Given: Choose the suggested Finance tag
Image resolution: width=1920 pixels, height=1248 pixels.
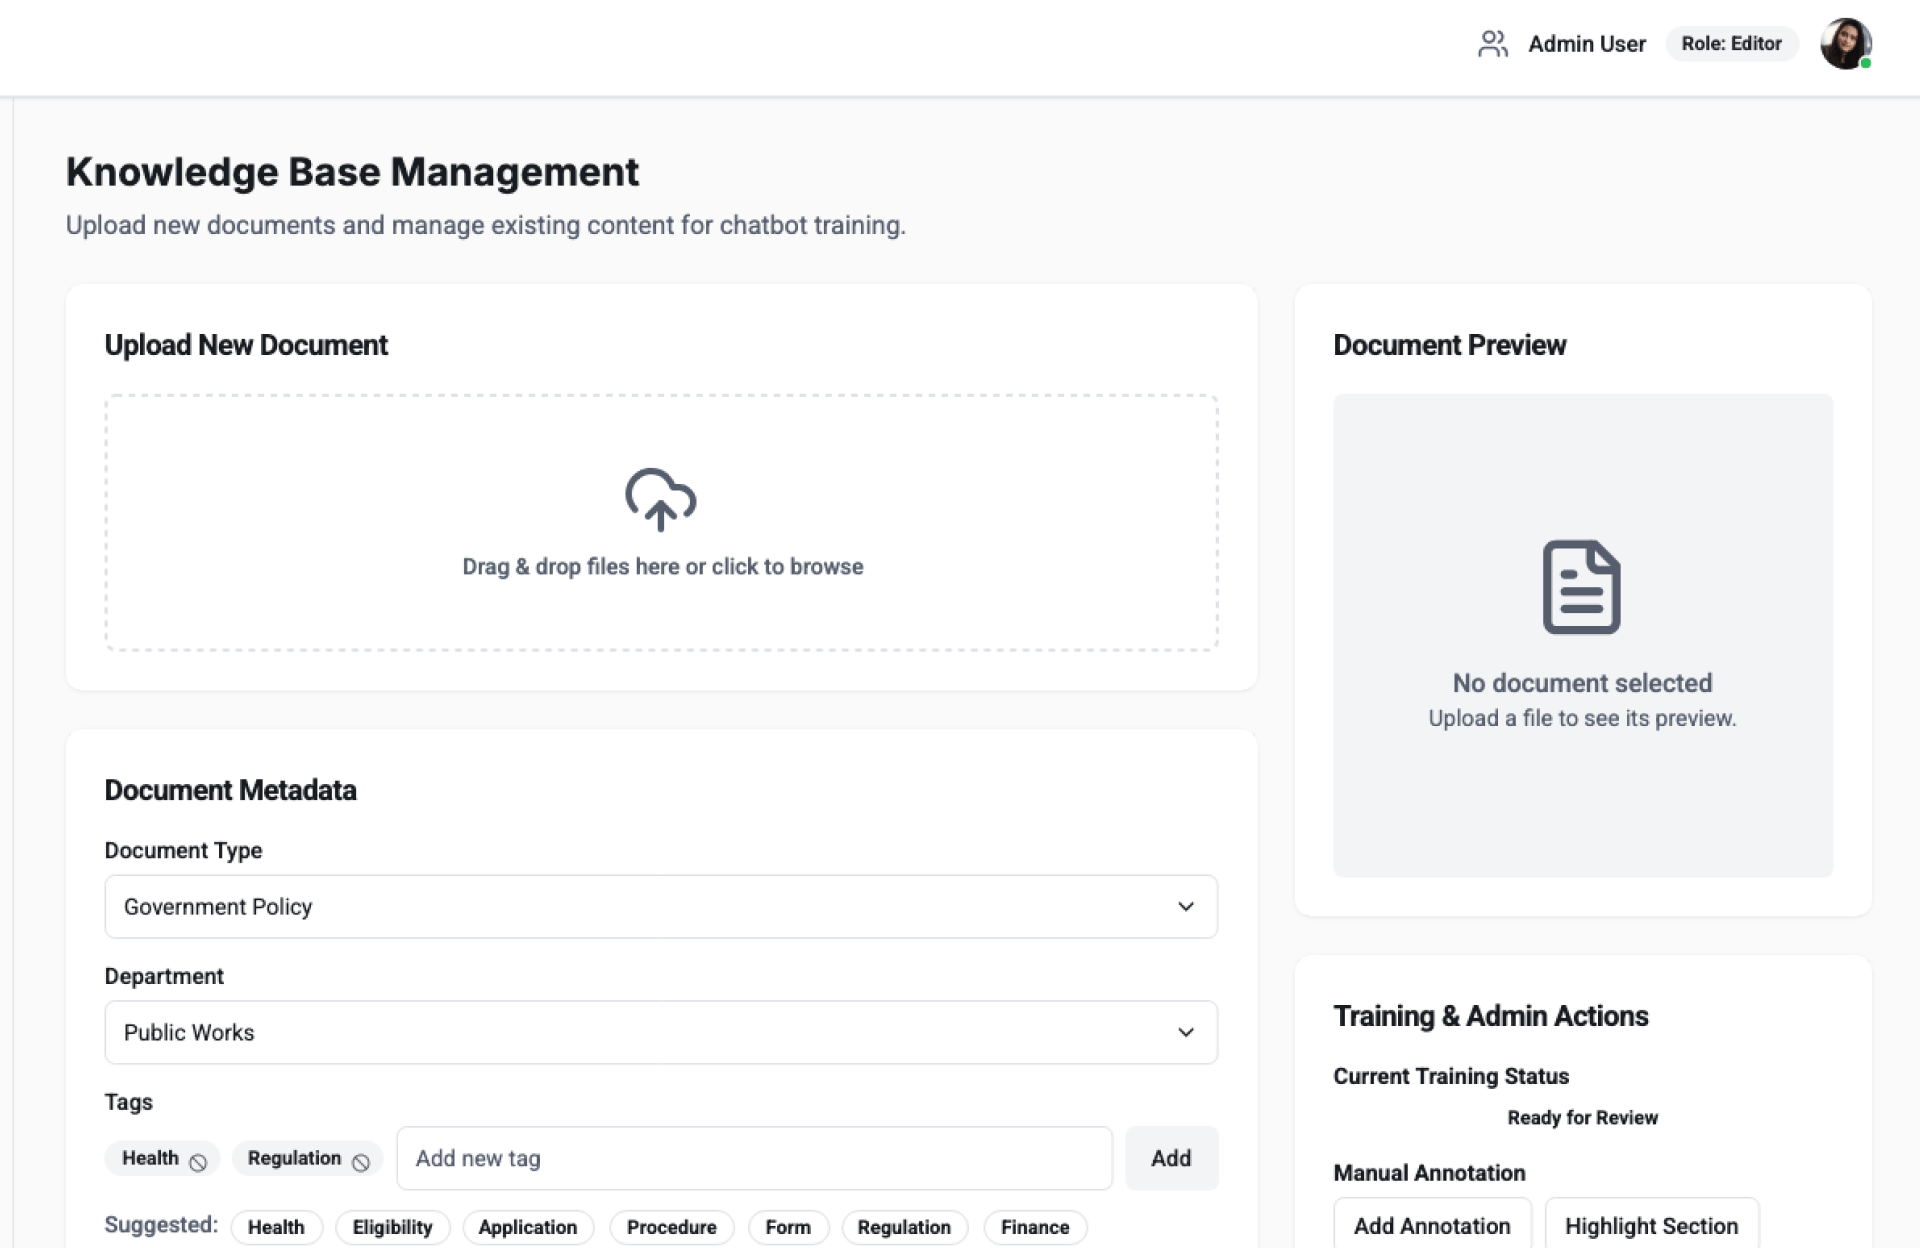Looking at the screenshot, I should pos(1034,1227).
